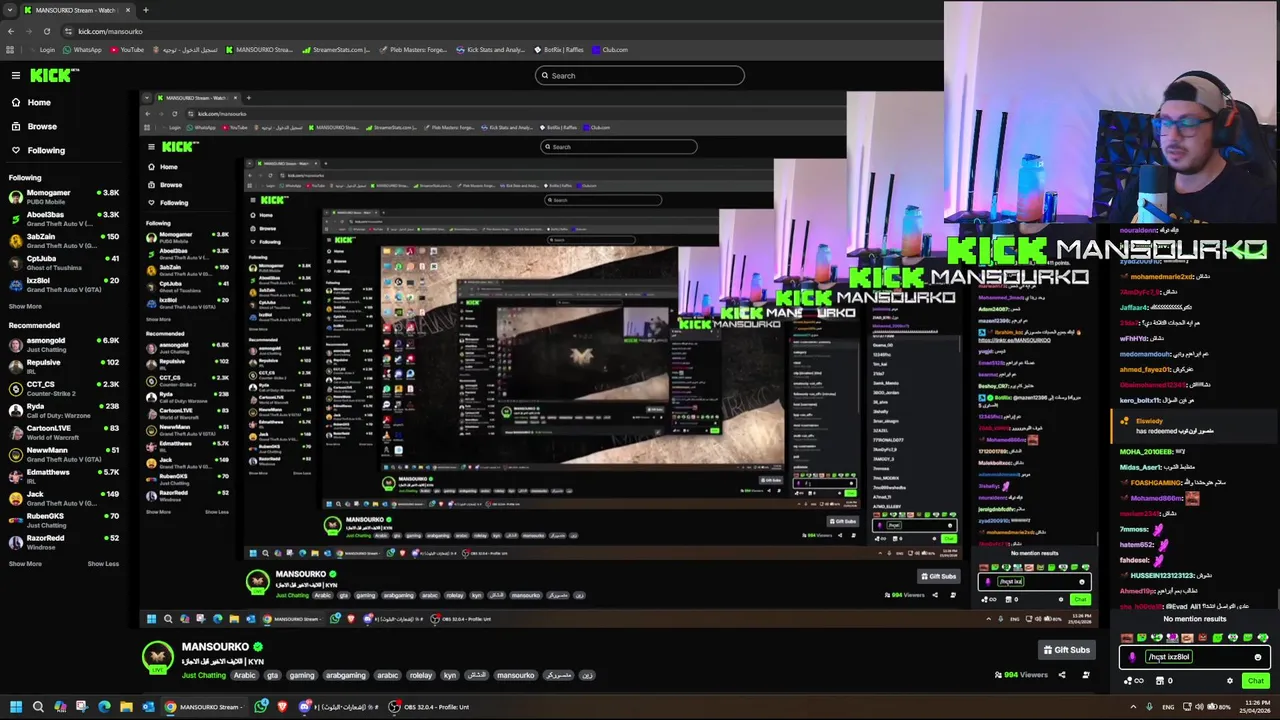Viewport: 1280px width, 720px height.
Task: Click RazorRedd avatar icon
Action: coord(16,542)
